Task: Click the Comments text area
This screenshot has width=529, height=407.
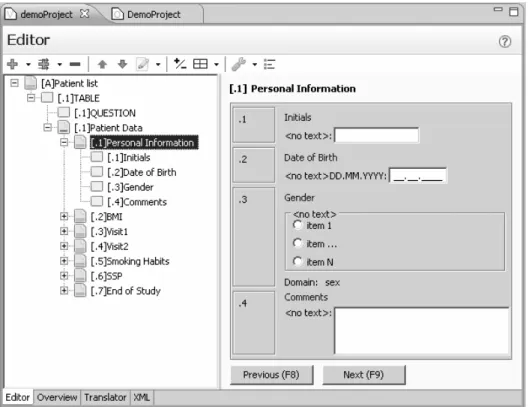Action: (422, 330)
